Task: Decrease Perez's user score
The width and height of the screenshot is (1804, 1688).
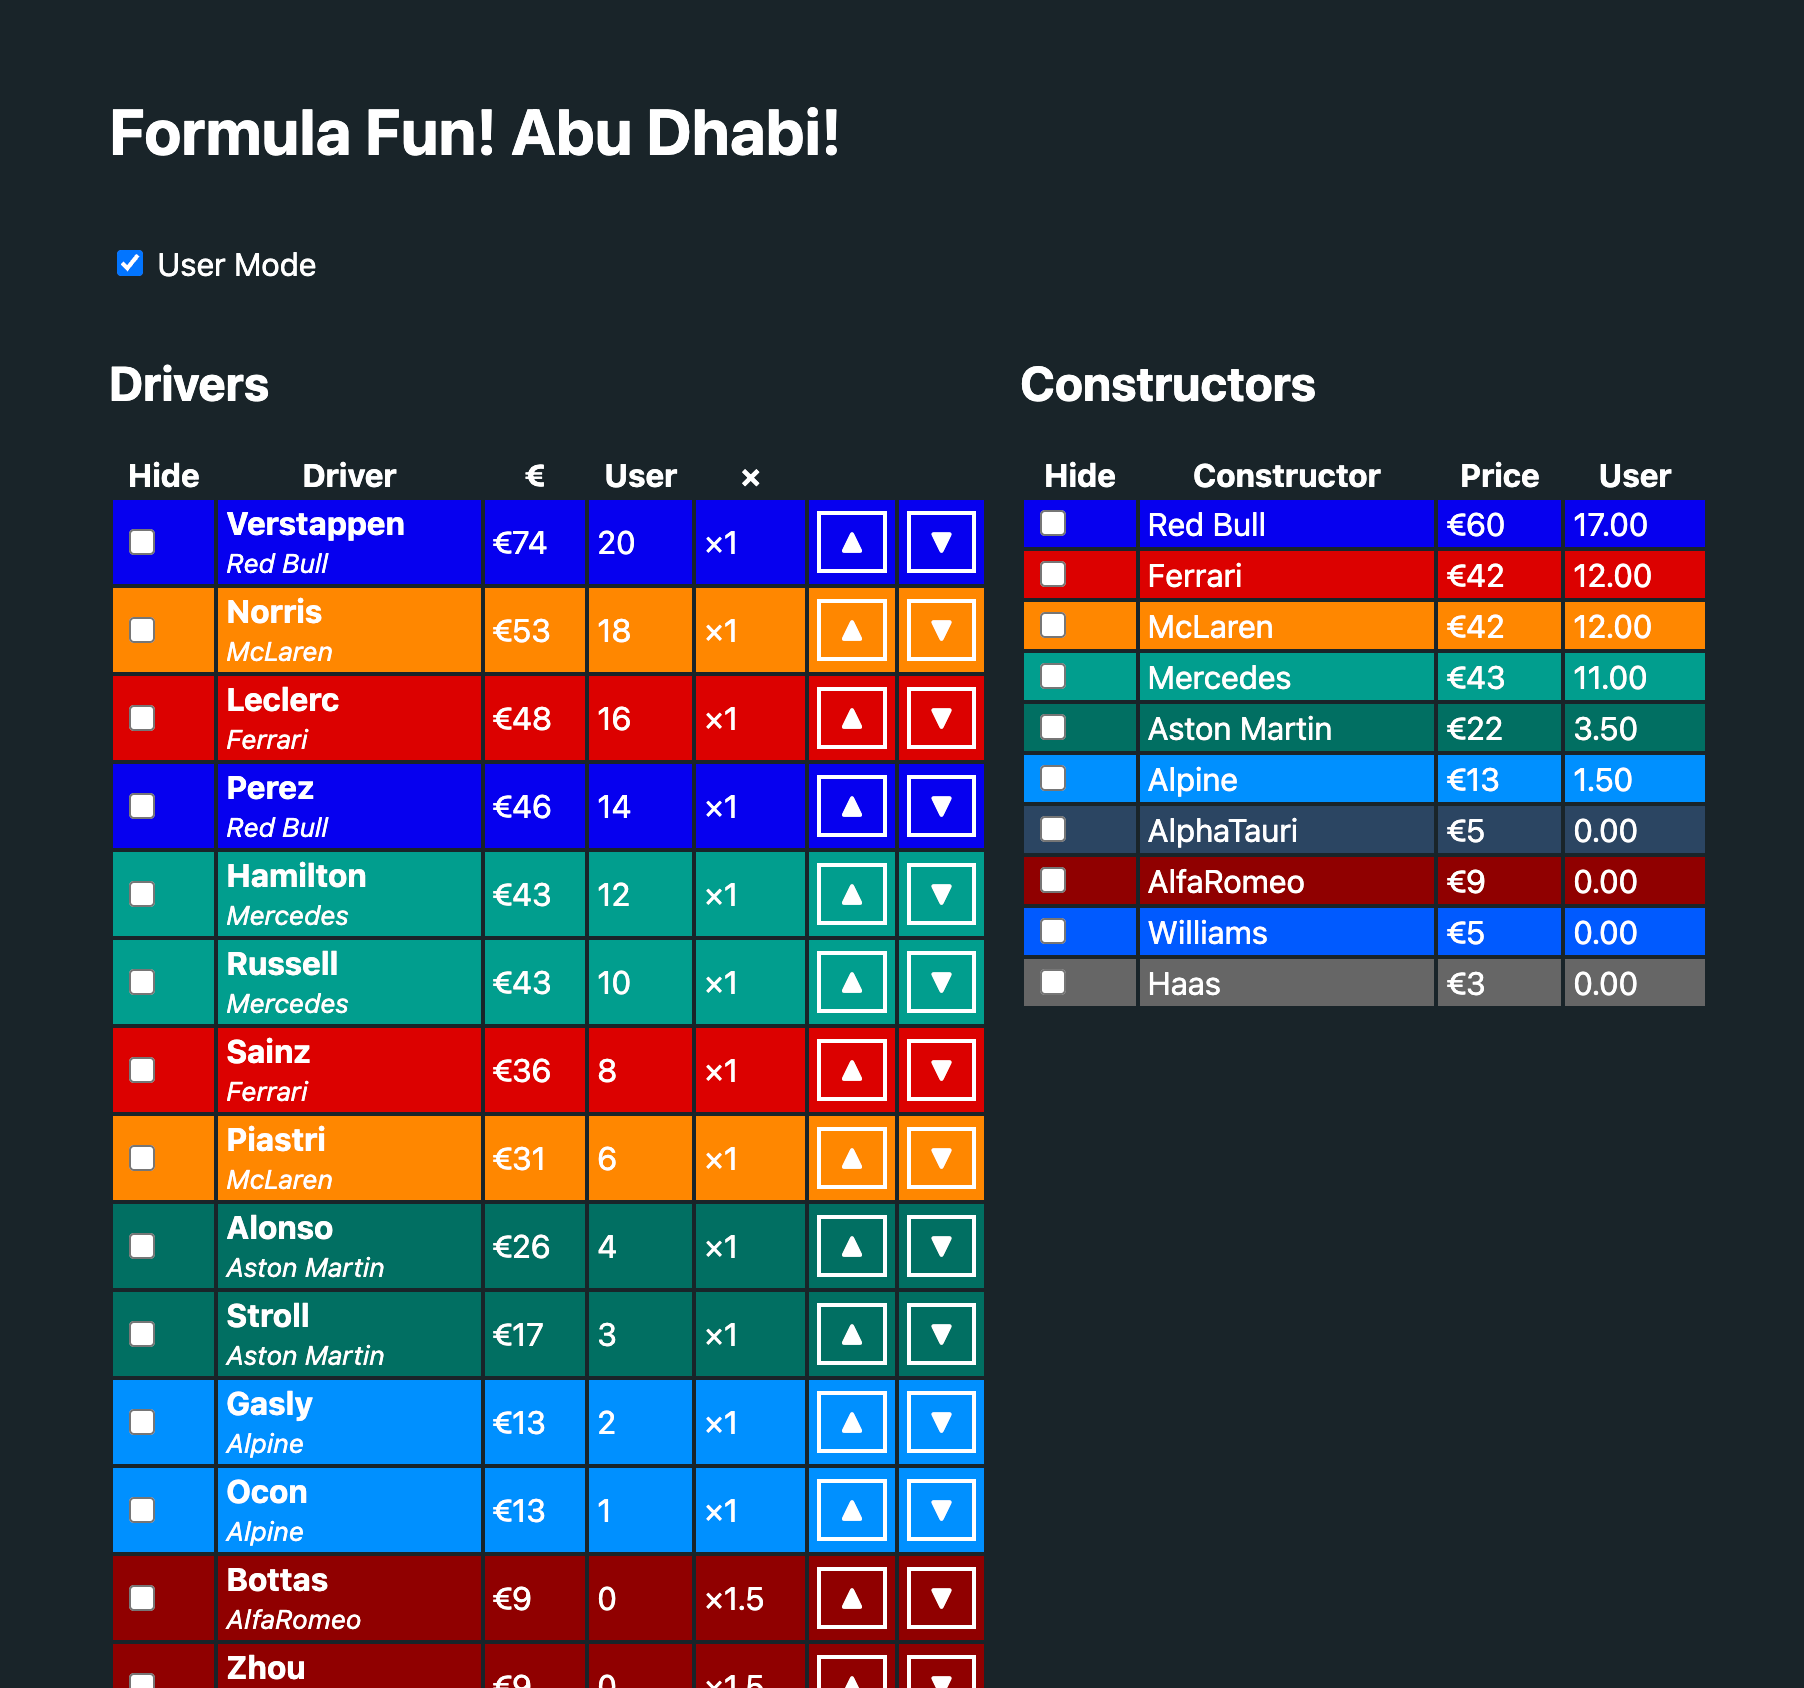Action: (940, 805)
